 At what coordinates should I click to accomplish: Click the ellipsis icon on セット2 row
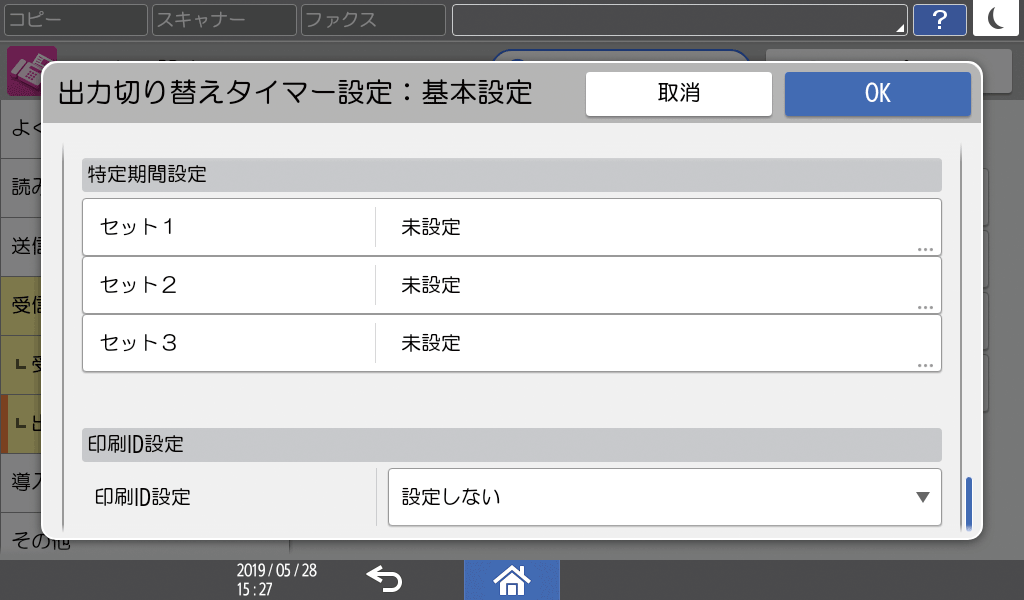pos(925,307)
